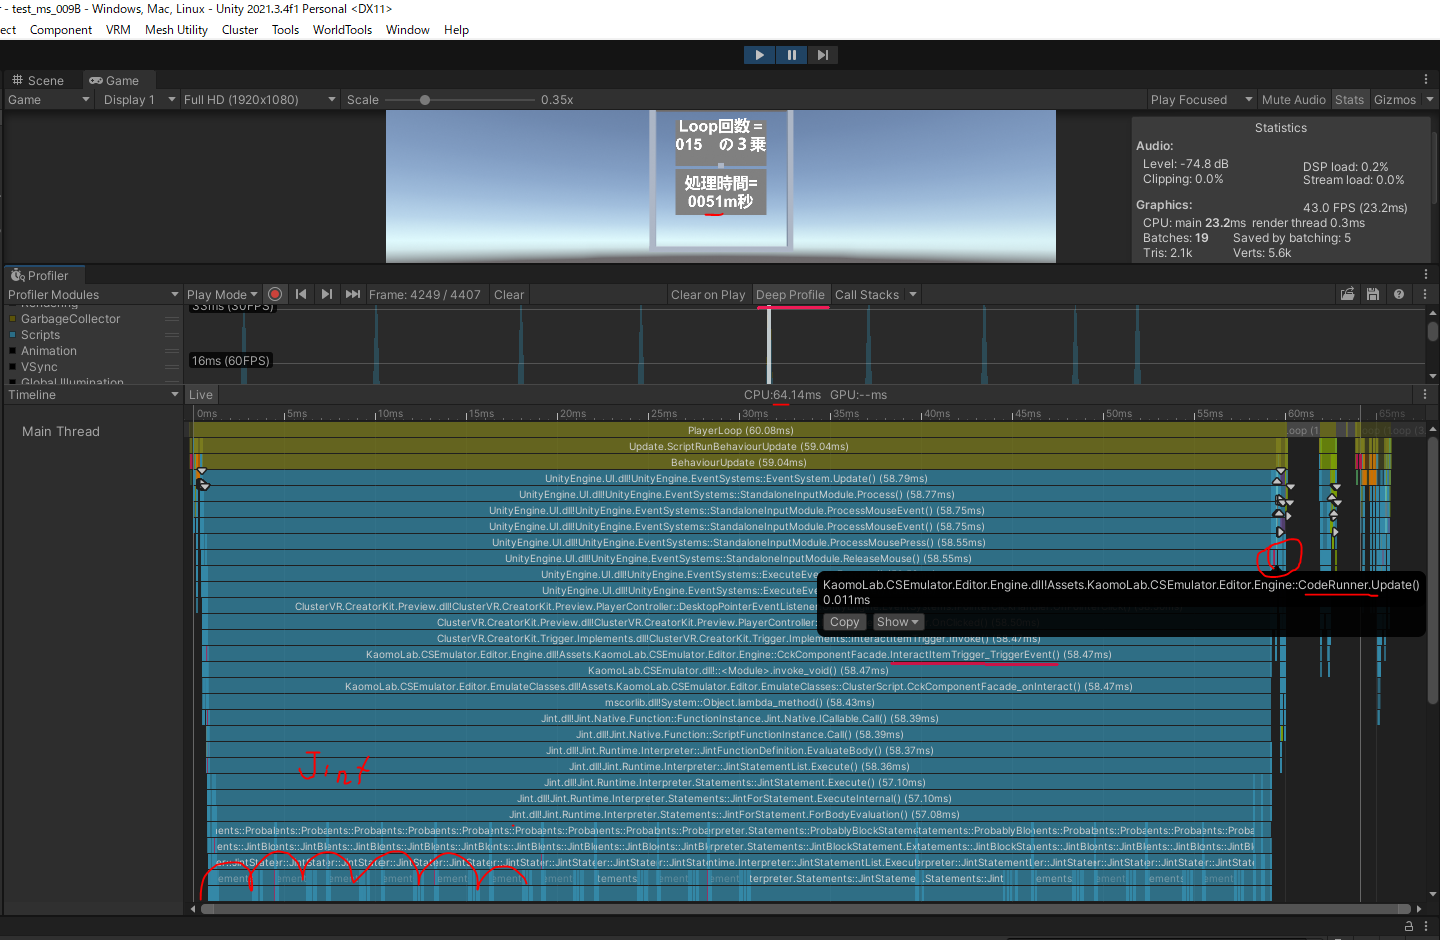
Task: Select the Update.ScriptRunBehaviourUpdate sample bar
Action: coord(739,446)
